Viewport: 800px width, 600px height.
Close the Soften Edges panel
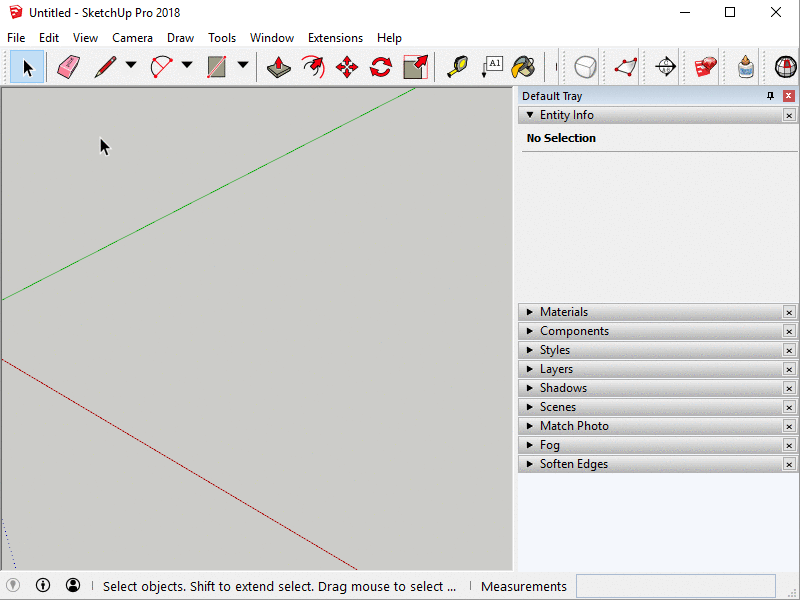[789, 465]
